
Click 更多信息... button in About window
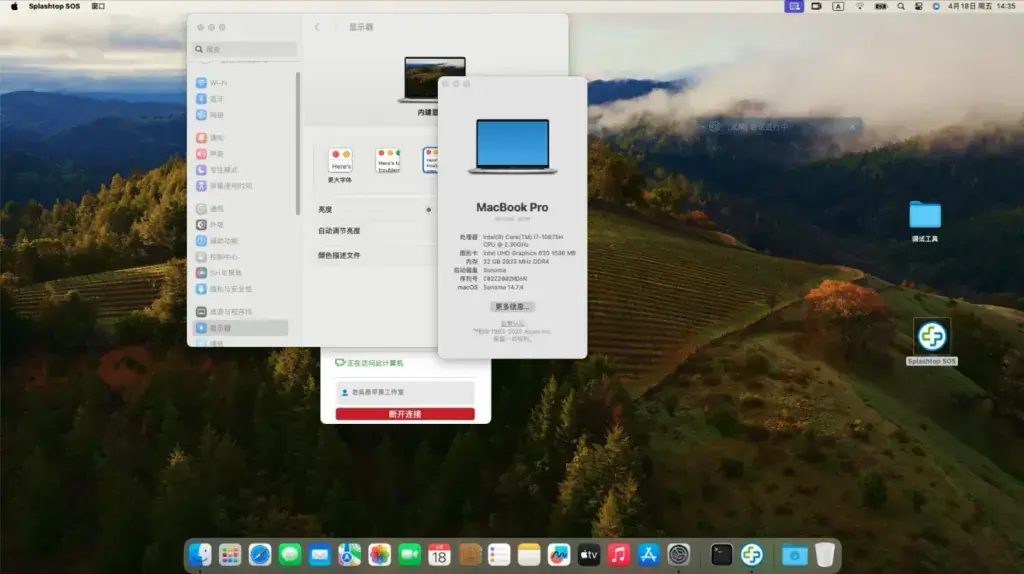pos(512,306)
